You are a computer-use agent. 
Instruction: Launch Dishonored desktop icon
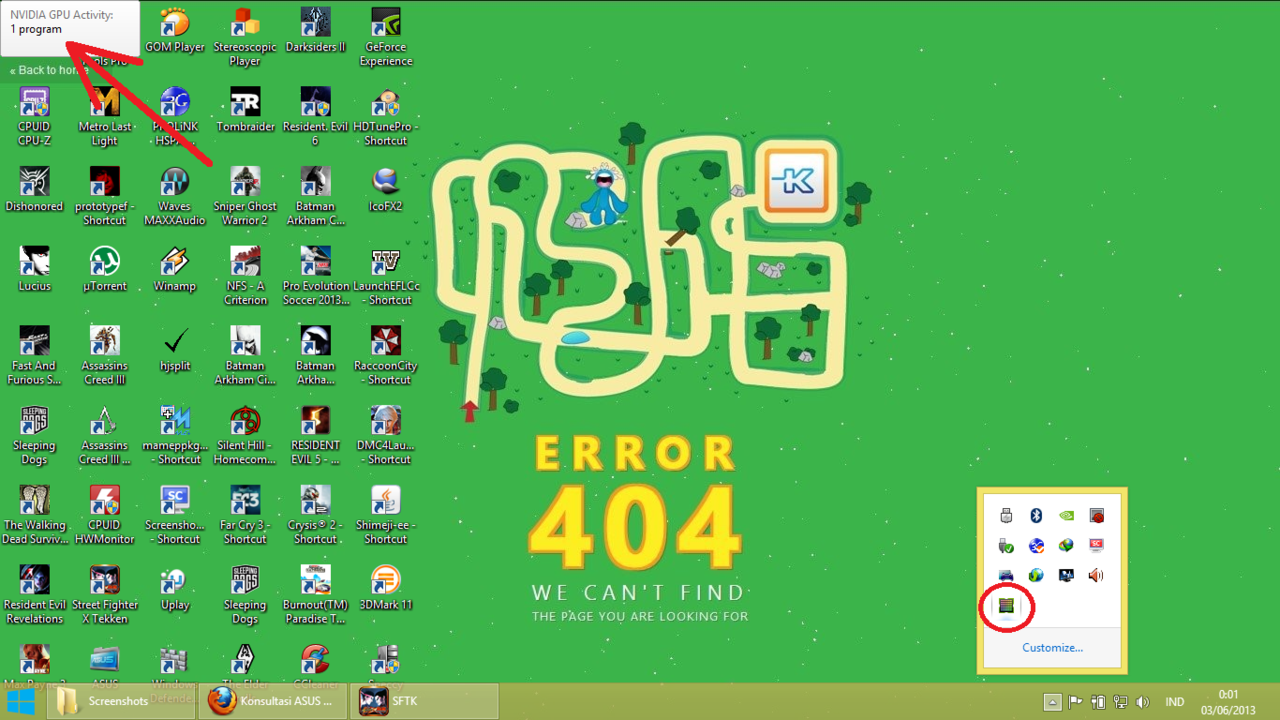point(34,189)
